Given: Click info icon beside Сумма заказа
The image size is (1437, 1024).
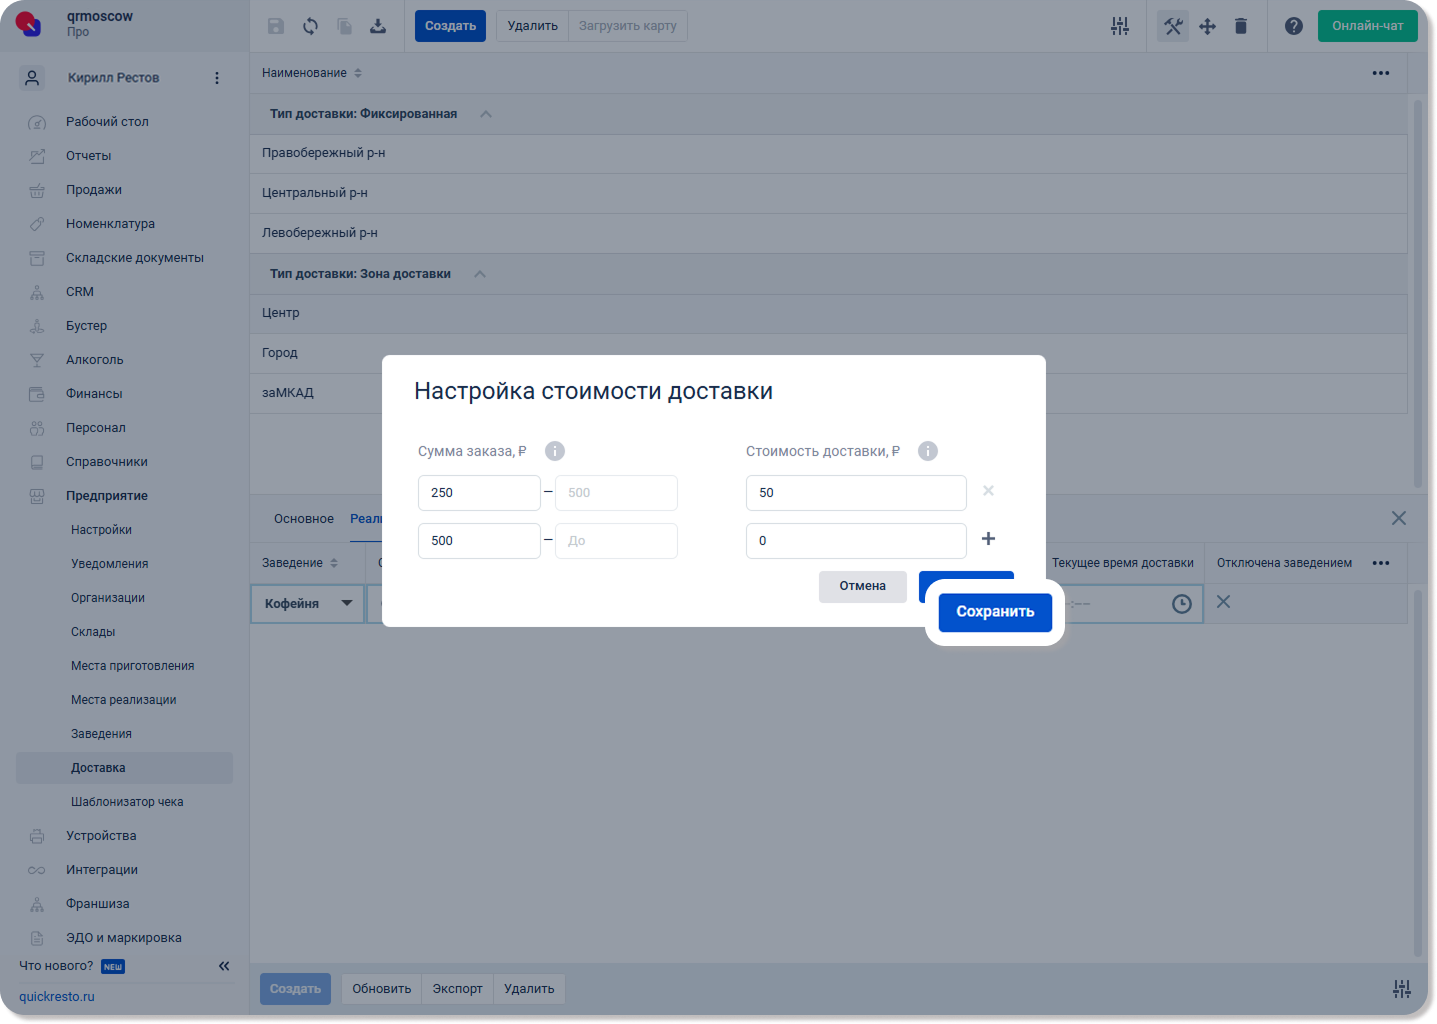Looking at the screenshot, I should pos(555,451).
